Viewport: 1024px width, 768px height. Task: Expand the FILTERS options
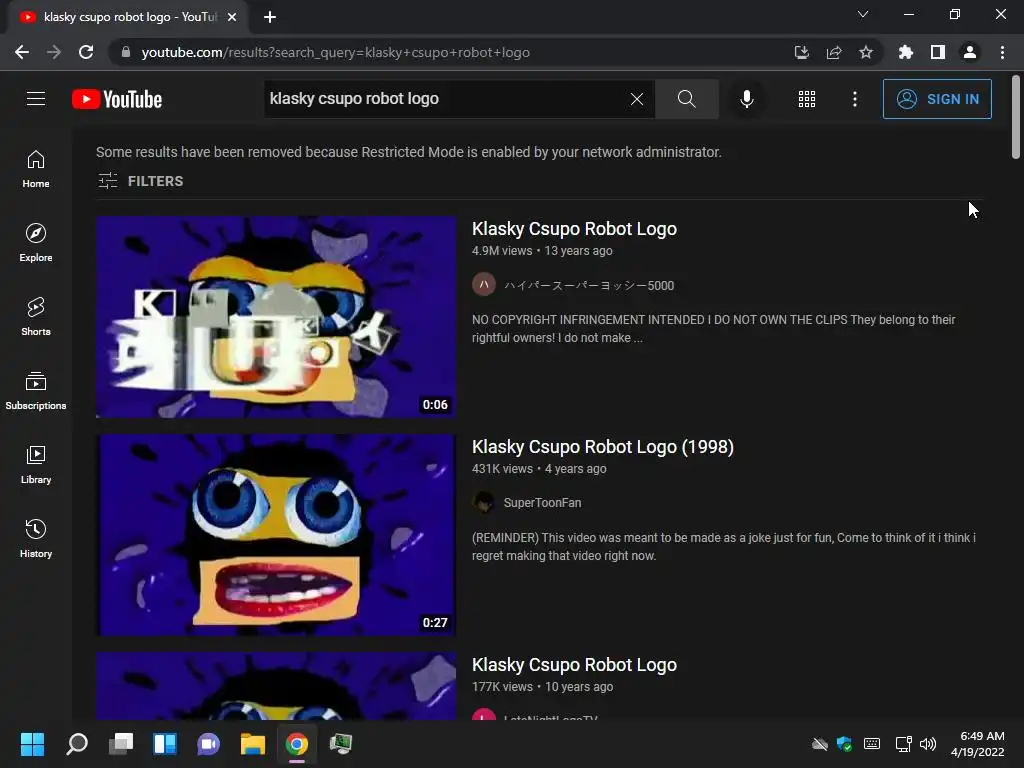(x=140, y=181)
